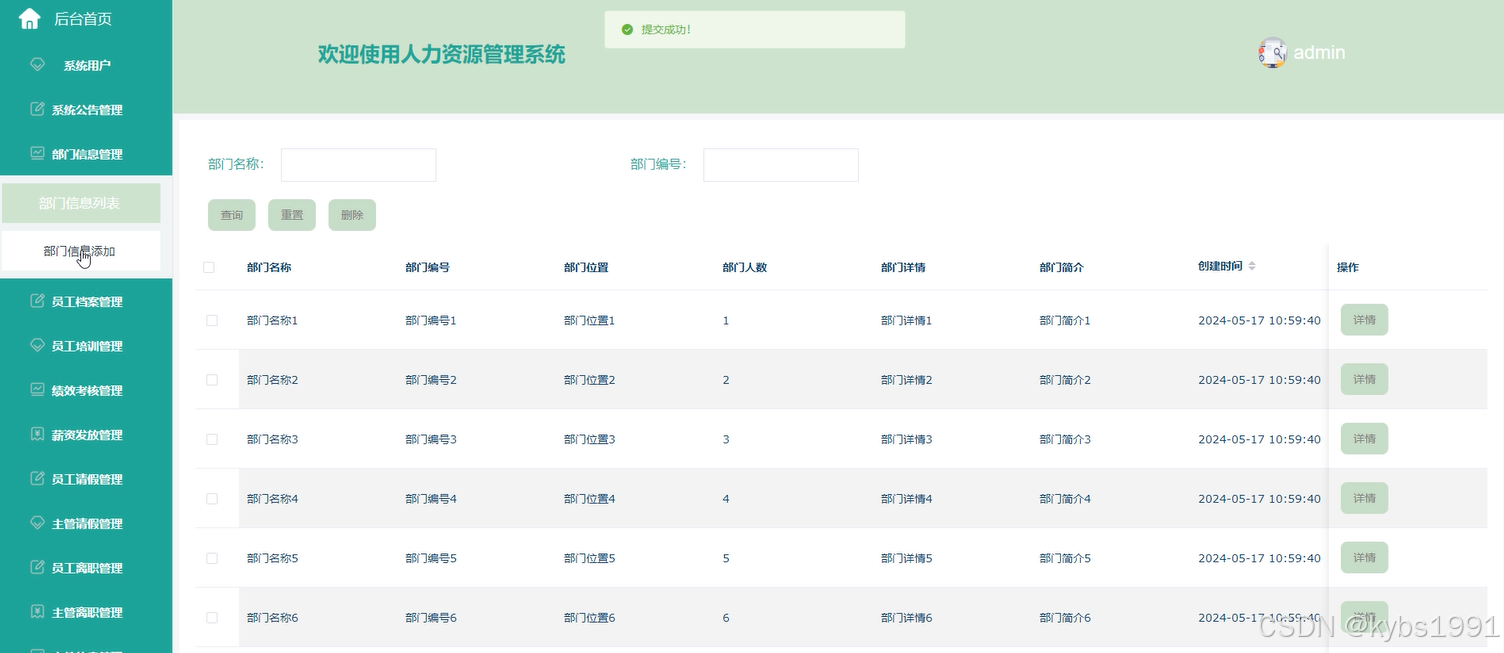Open the 员工离职管理 menu
This screenshot has height=653, width=1504.
pyautogui.click(x=86, y=567)
